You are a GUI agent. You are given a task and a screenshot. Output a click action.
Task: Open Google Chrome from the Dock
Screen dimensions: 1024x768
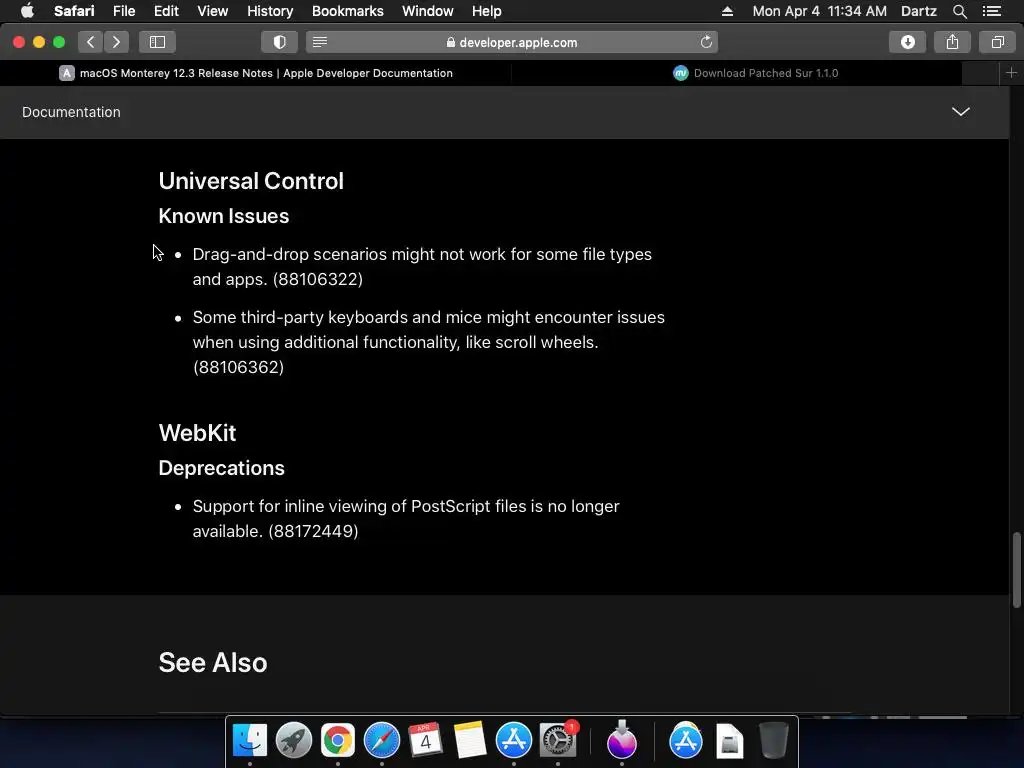(x=338, y=741)
